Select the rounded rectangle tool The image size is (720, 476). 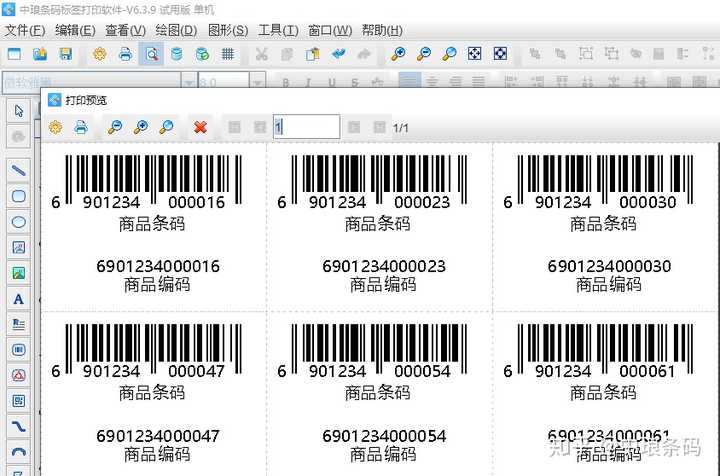point(18,196)
